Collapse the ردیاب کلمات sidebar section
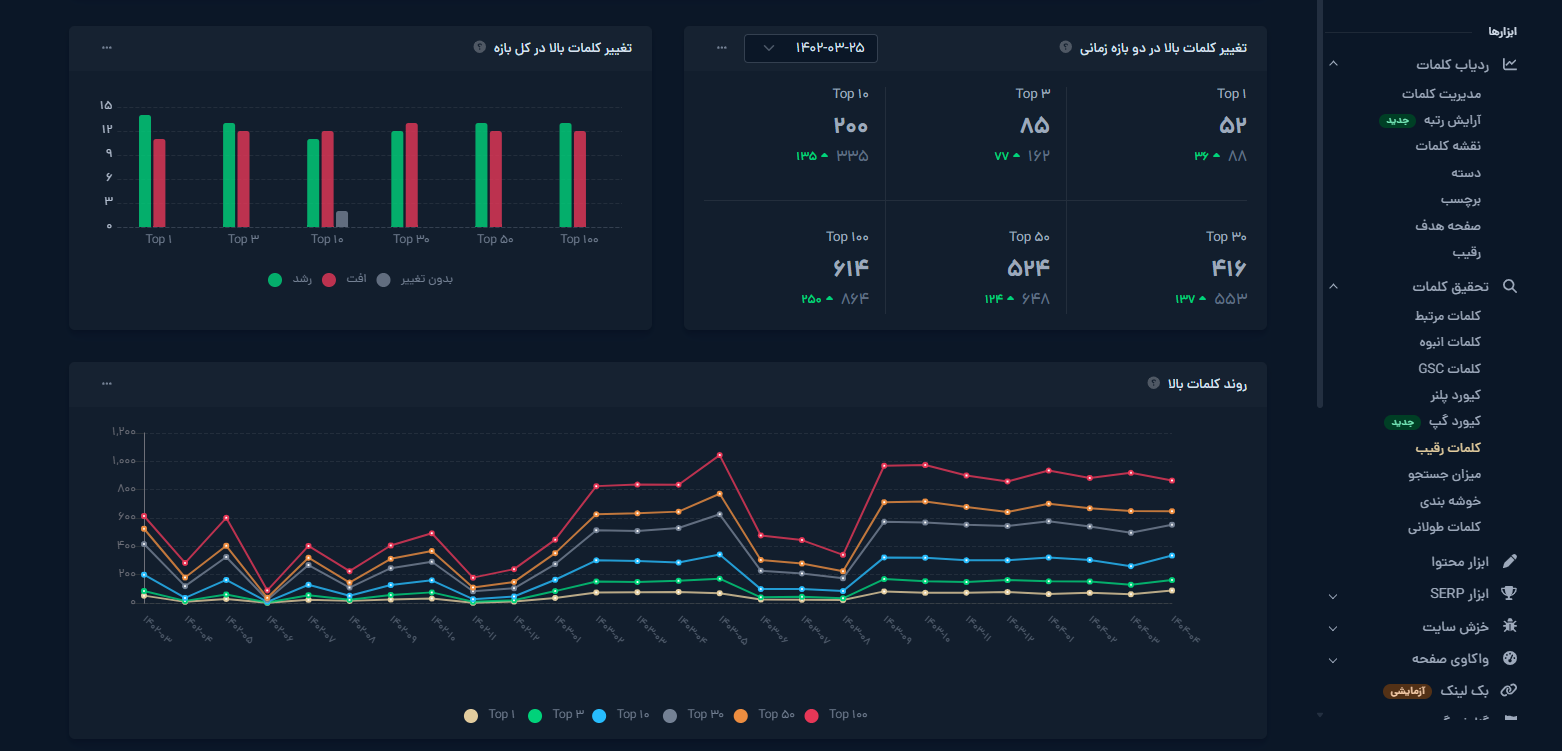Screen dimensions: 1562x751 (1333, 65)
